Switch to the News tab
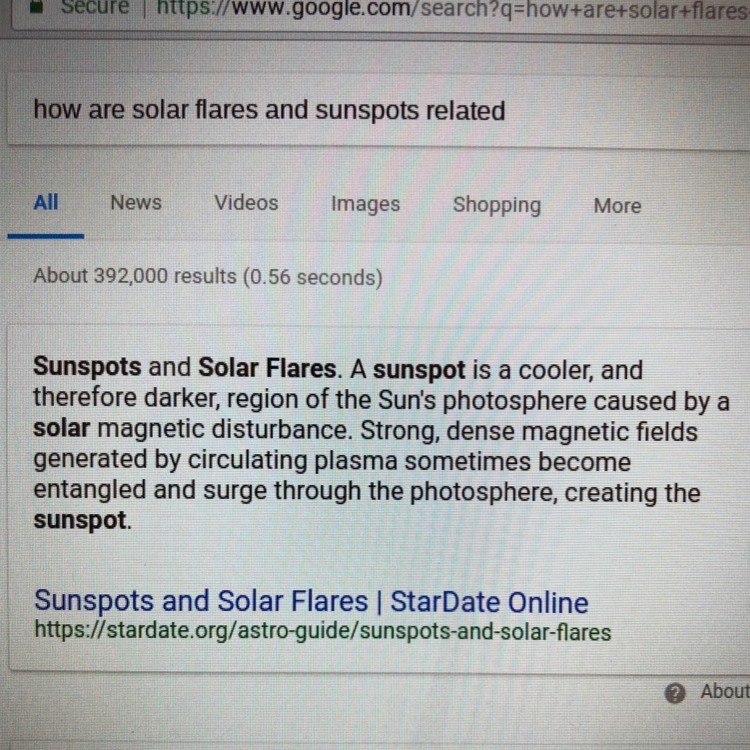Viewport: 750px width, 750px height. 135,203
